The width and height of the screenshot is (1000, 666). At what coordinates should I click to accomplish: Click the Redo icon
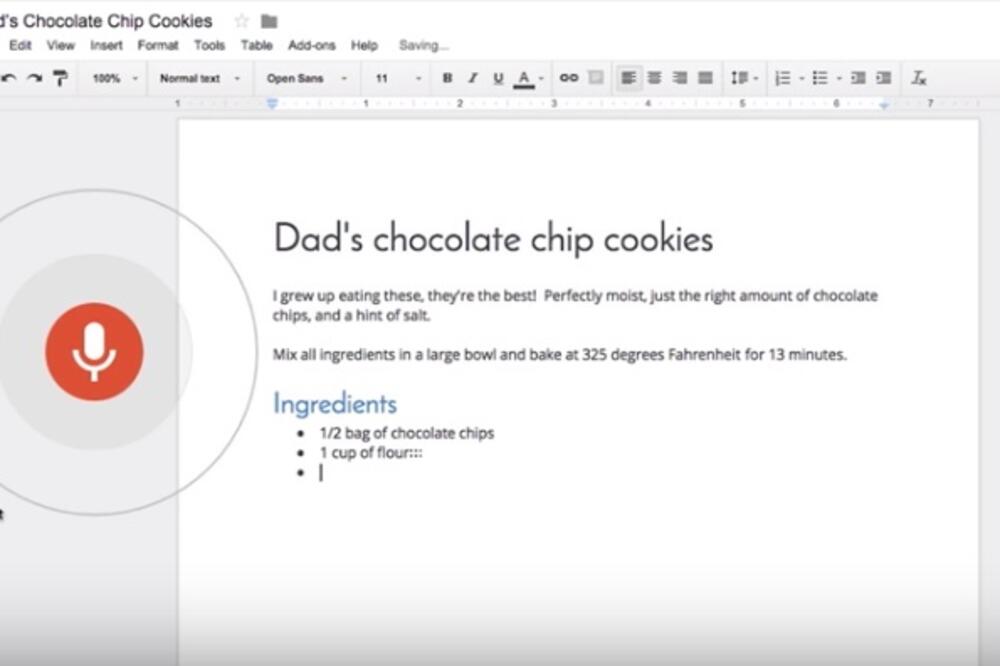click(x=33, y=77)
